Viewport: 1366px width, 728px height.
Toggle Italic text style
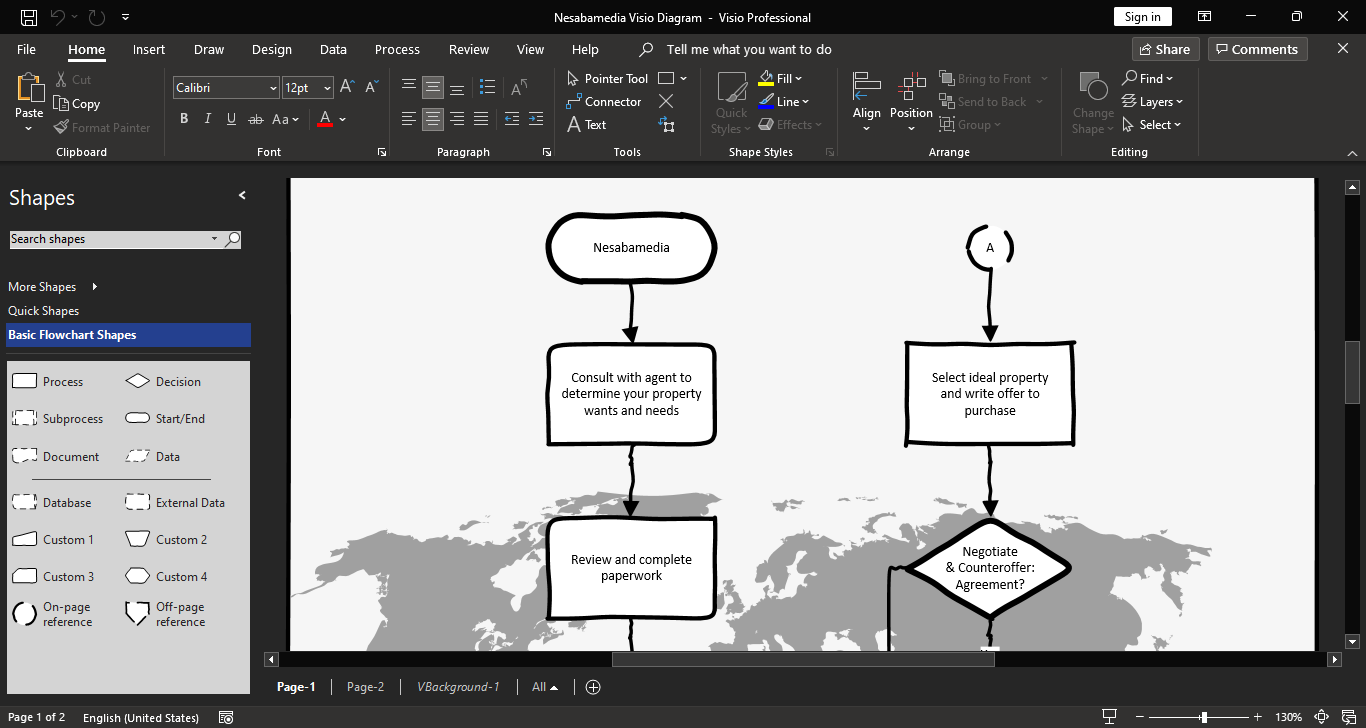click(x=208, y=119)
